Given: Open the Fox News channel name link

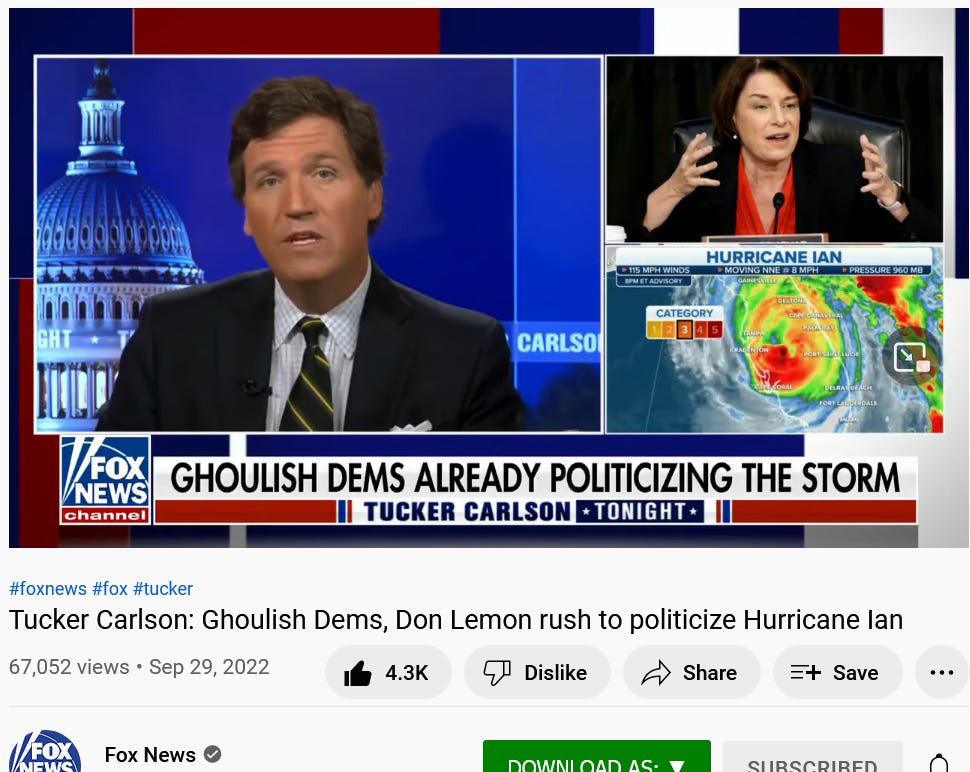Looking at the screenshot, I should point(150,755).
